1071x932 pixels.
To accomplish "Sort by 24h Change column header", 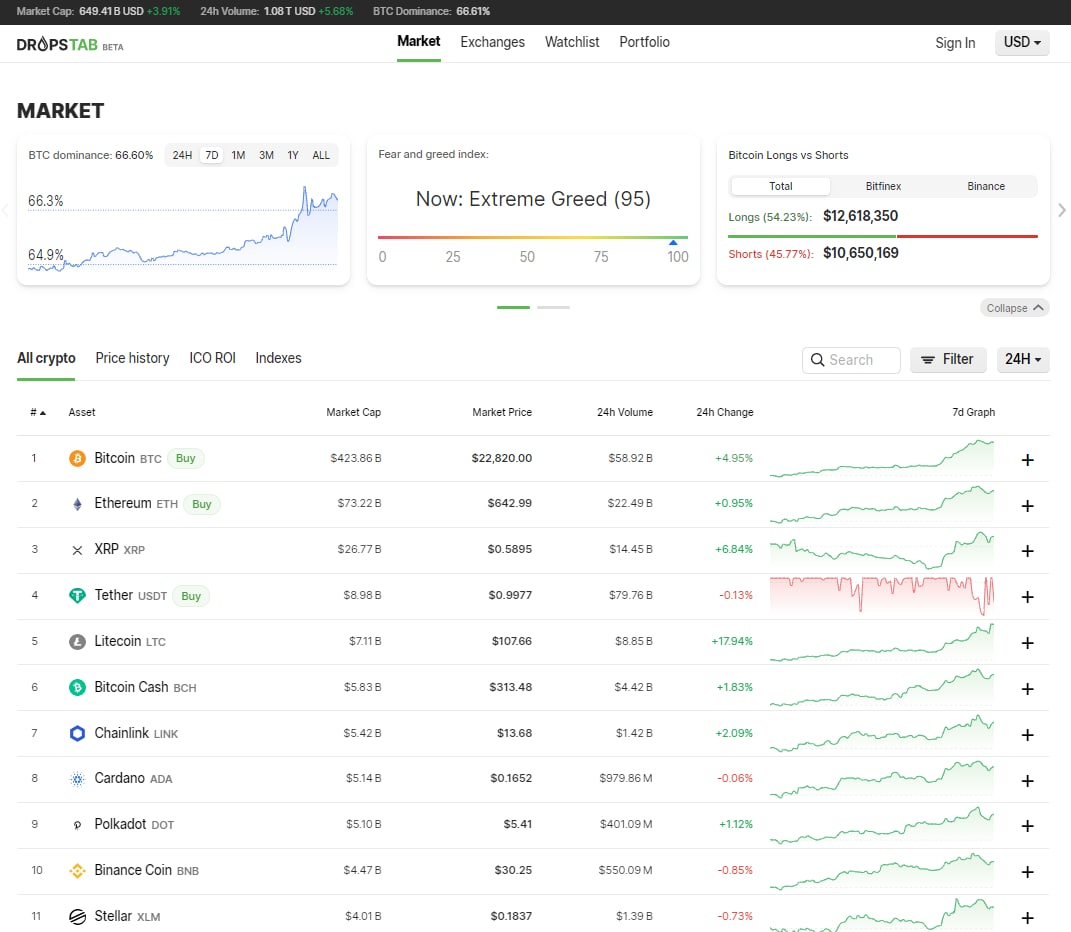I will click(725, 412).
